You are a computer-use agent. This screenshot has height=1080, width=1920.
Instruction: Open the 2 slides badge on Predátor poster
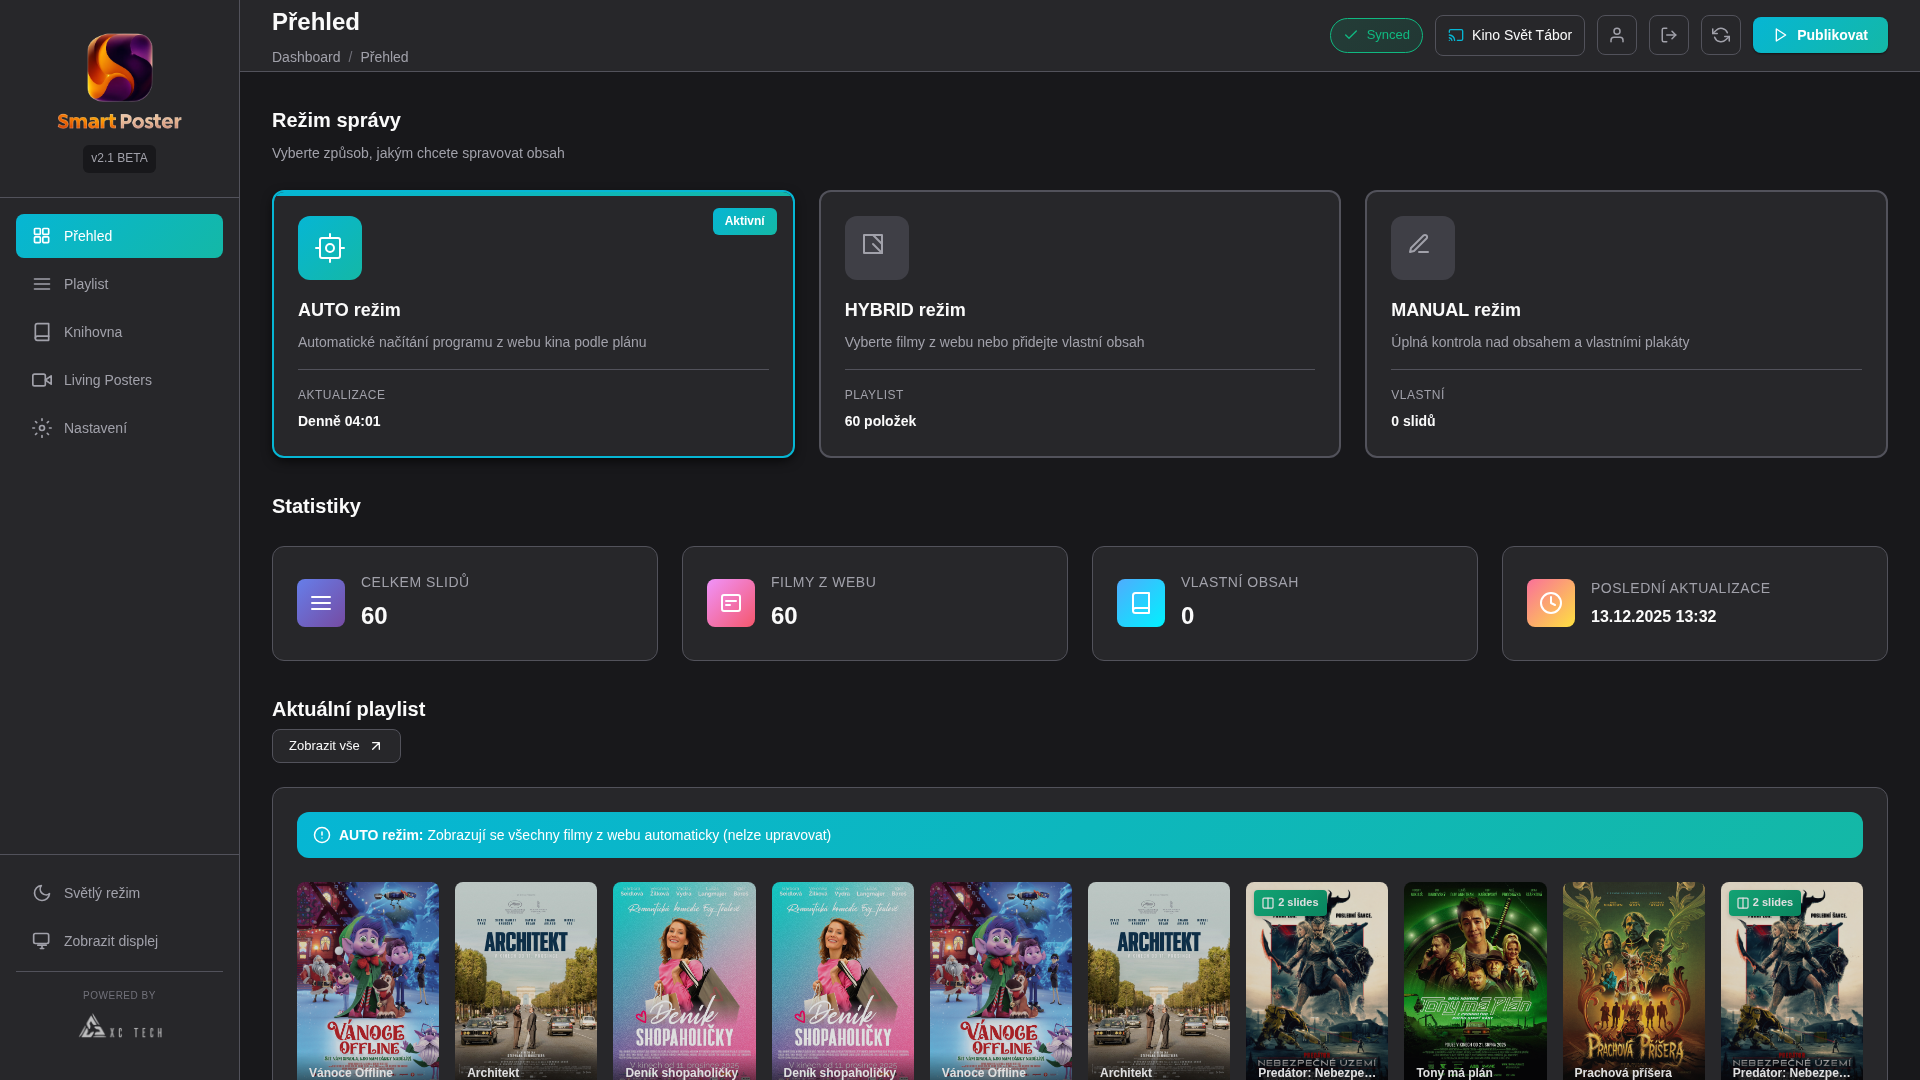pyautogui.click(x=1290, y=902)
